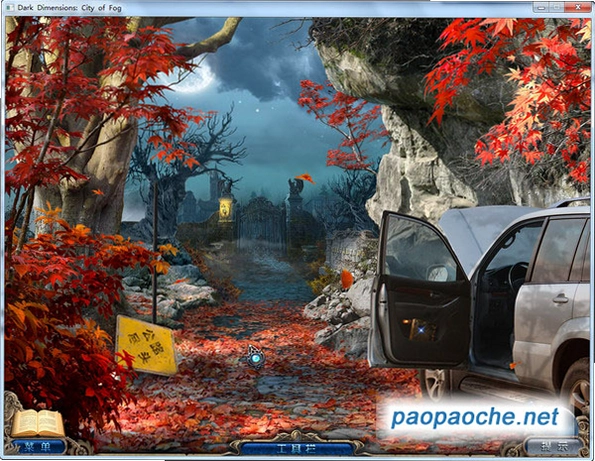Click the glowing sparkle inside the car door

(420, 330)
